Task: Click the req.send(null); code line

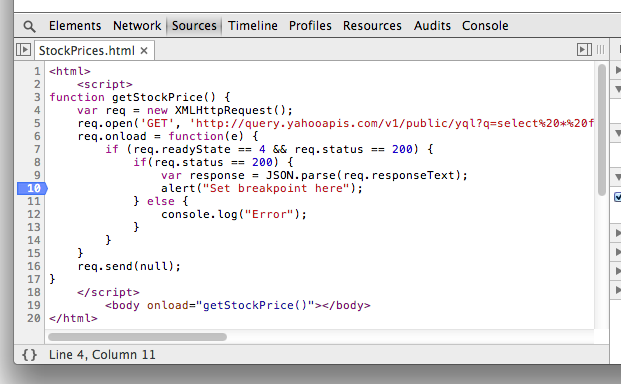Action: (129, 266)
